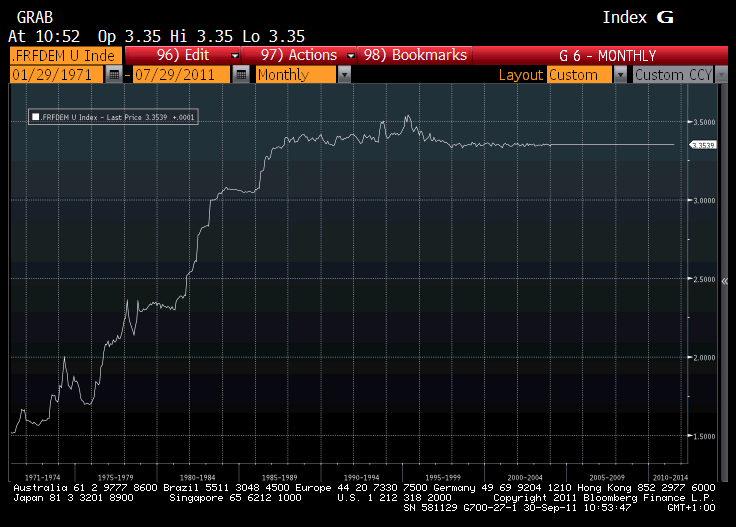This screenshot has width=736, height=527.
Task: Click the Index G label at top right
Action: pyautogui.click(x=638, y=17)
